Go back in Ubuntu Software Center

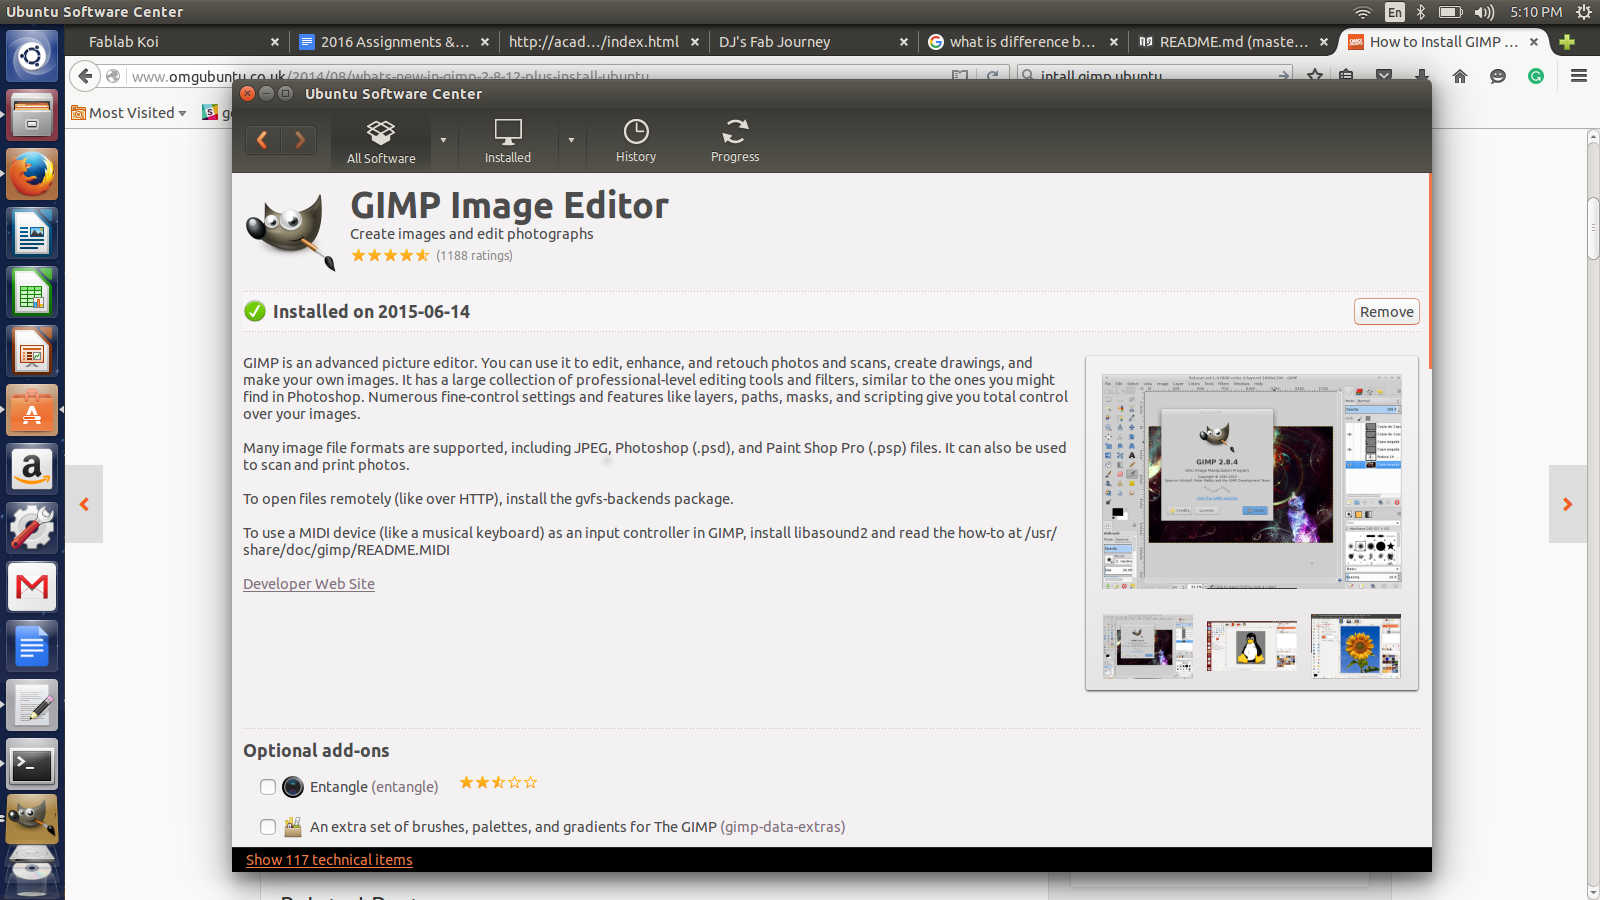click(262, 140)
